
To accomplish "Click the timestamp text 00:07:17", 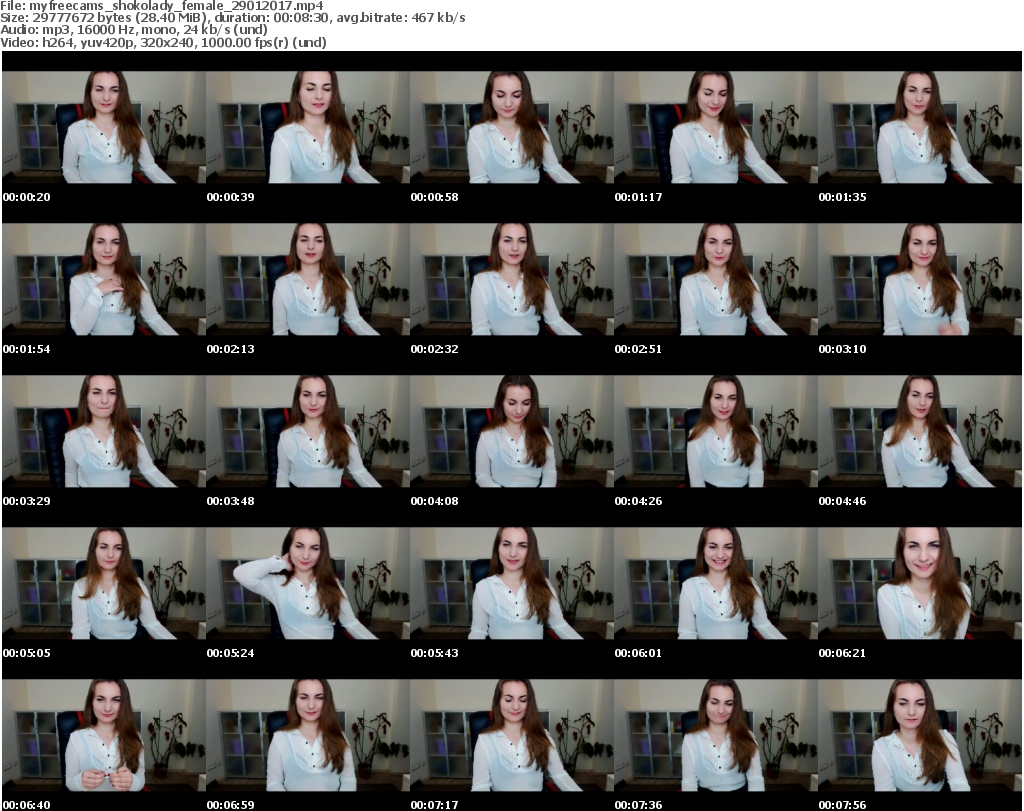I will click(434, 805).
